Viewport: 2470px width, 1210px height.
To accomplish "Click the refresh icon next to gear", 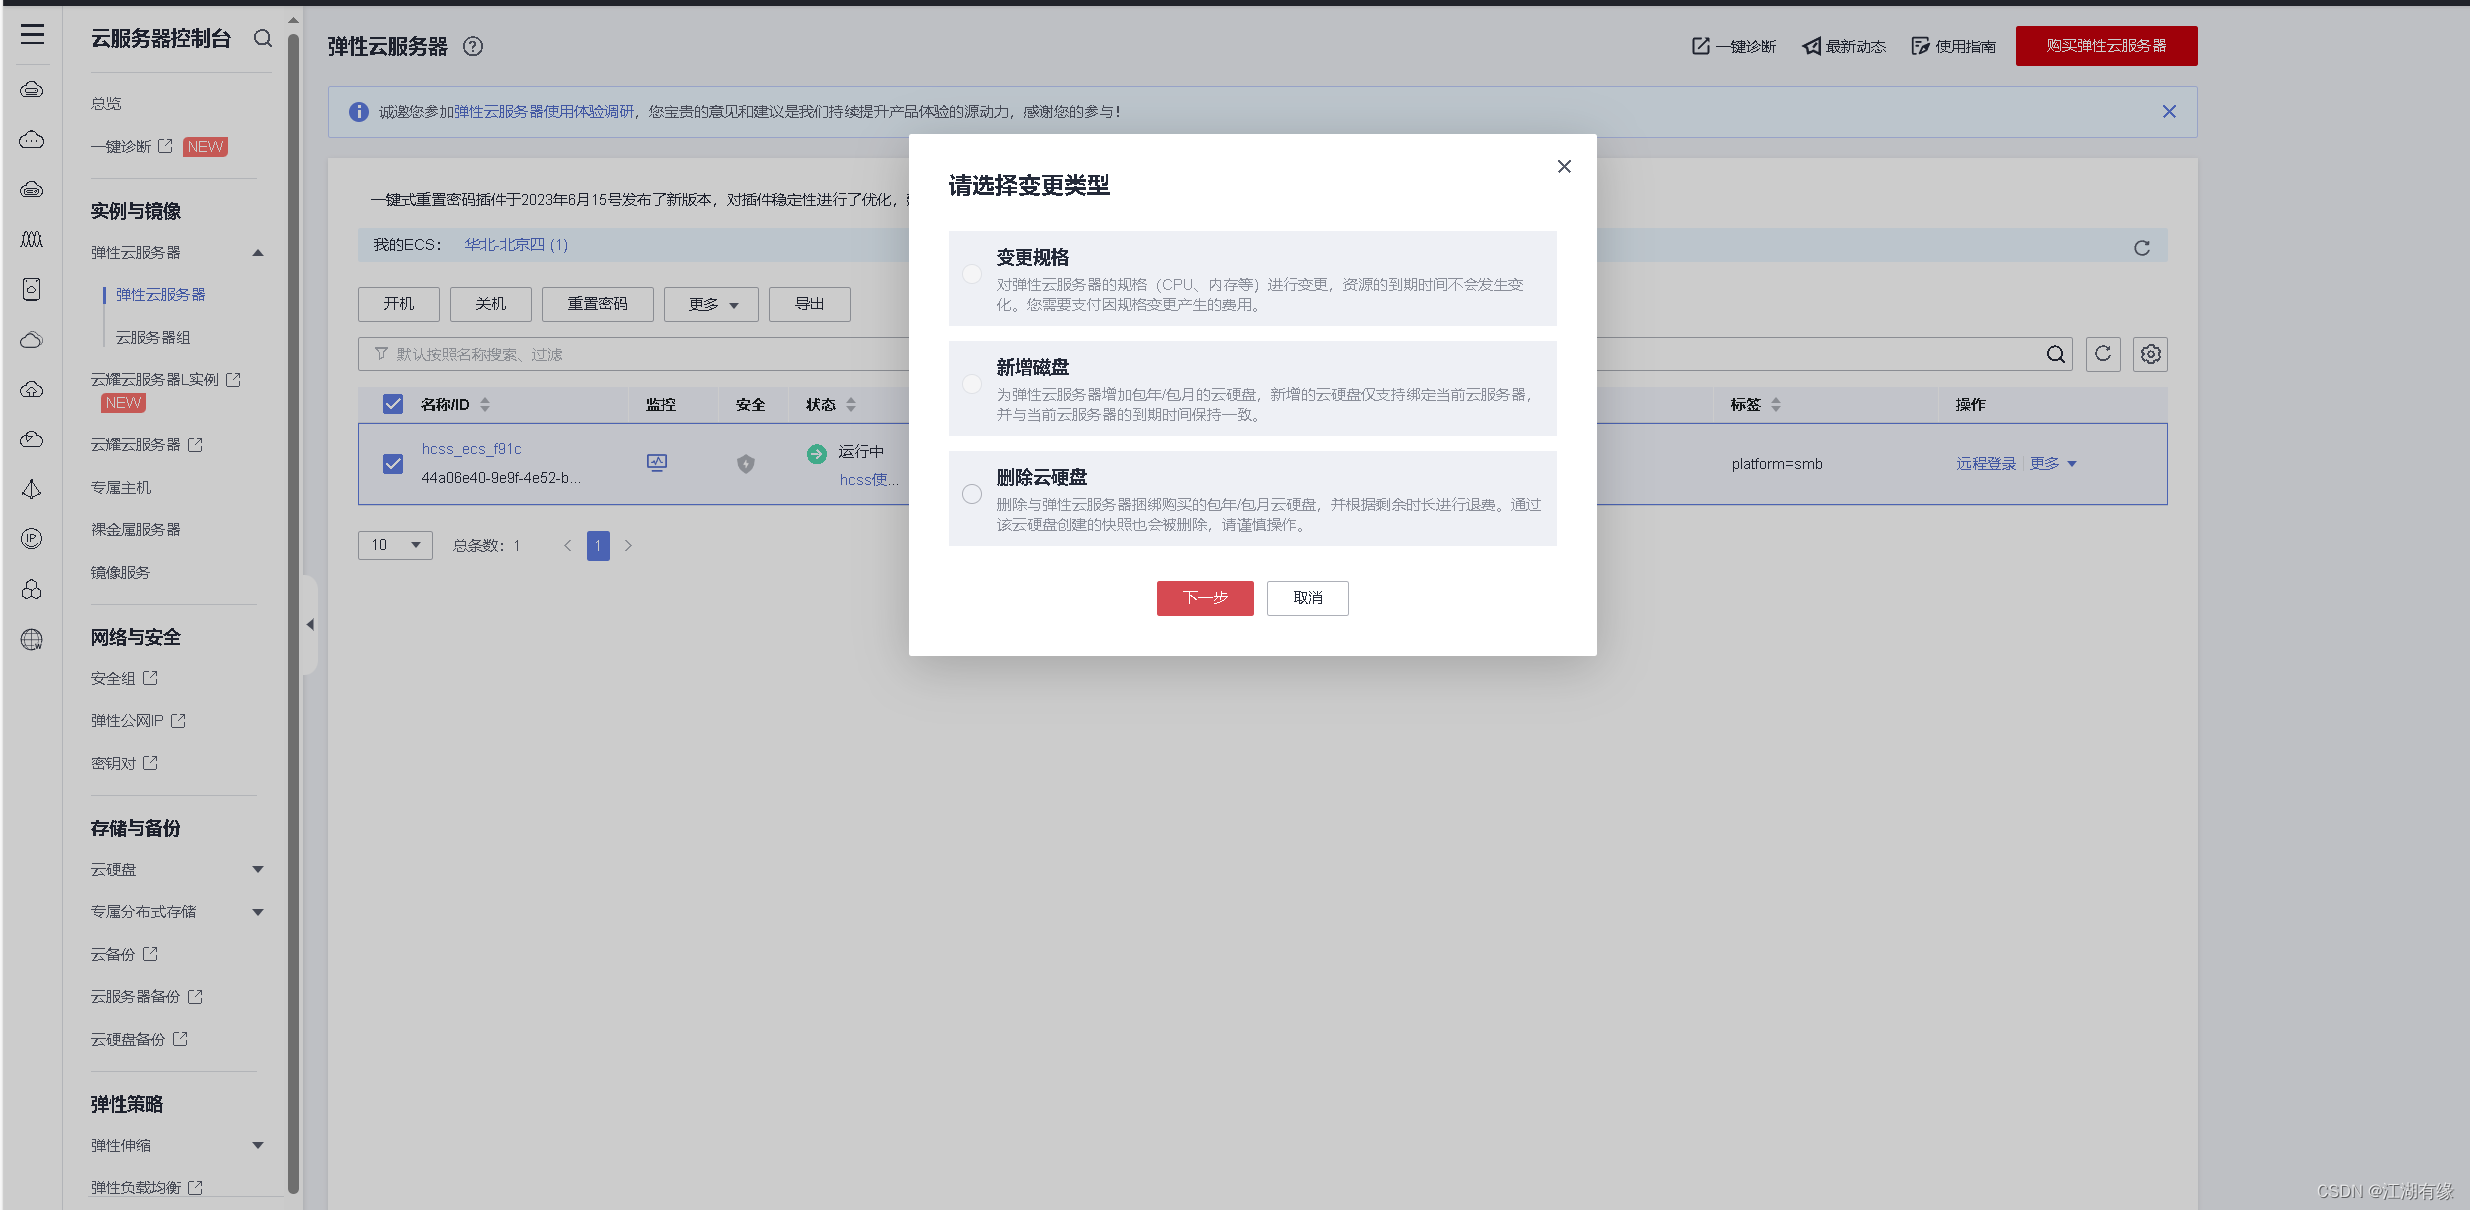I will 2103,354.
